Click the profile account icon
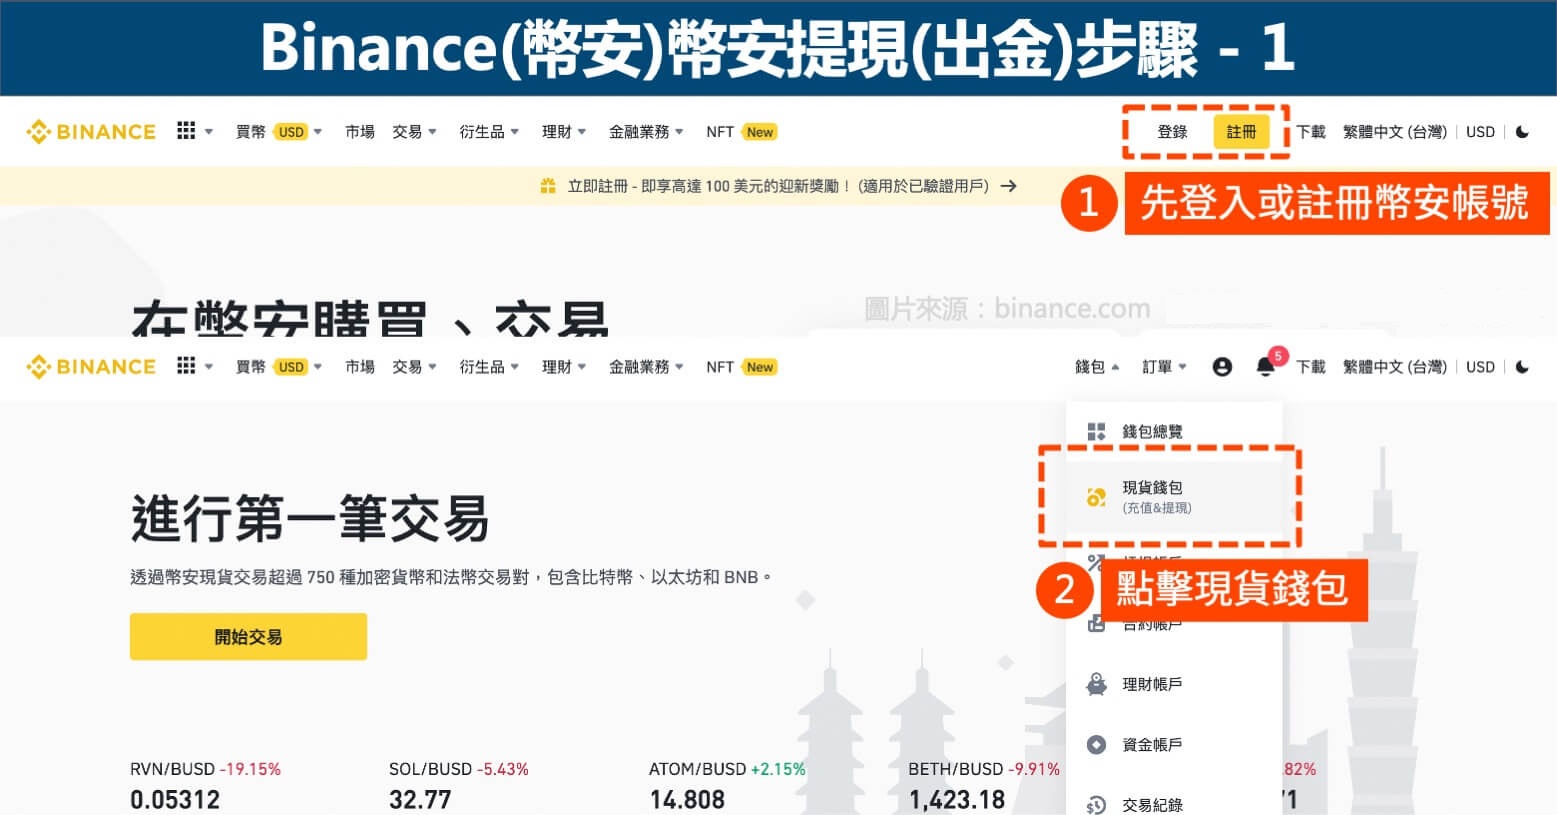Screen dimensions: 1557x815 (x=1222, y=367)
